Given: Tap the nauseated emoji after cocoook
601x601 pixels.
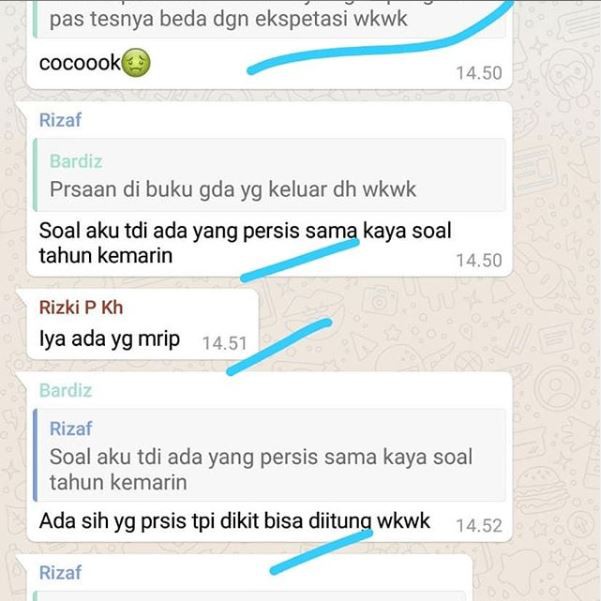Looking at the screenshot, I should coord(136,62).
